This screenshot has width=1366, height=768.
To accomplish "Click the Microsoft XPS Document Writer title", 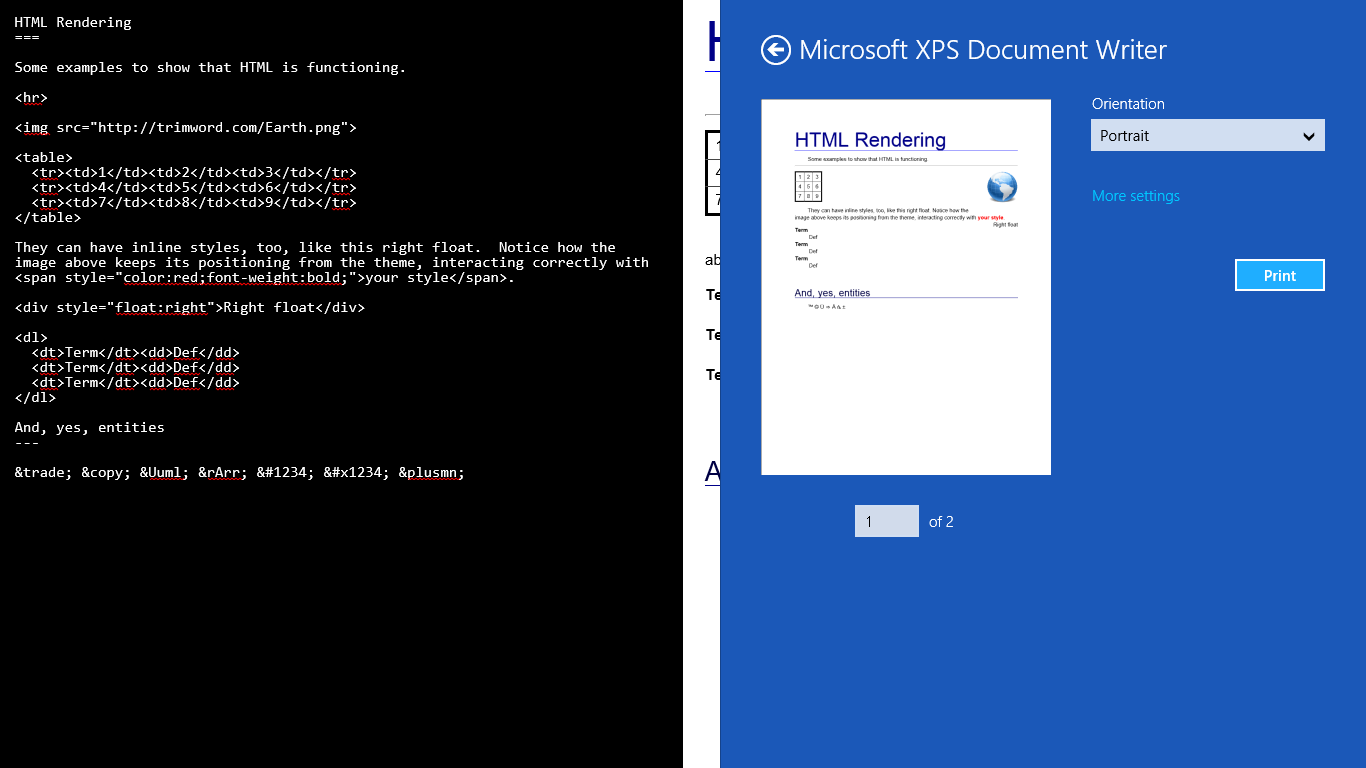I will (x=982, y=50).
